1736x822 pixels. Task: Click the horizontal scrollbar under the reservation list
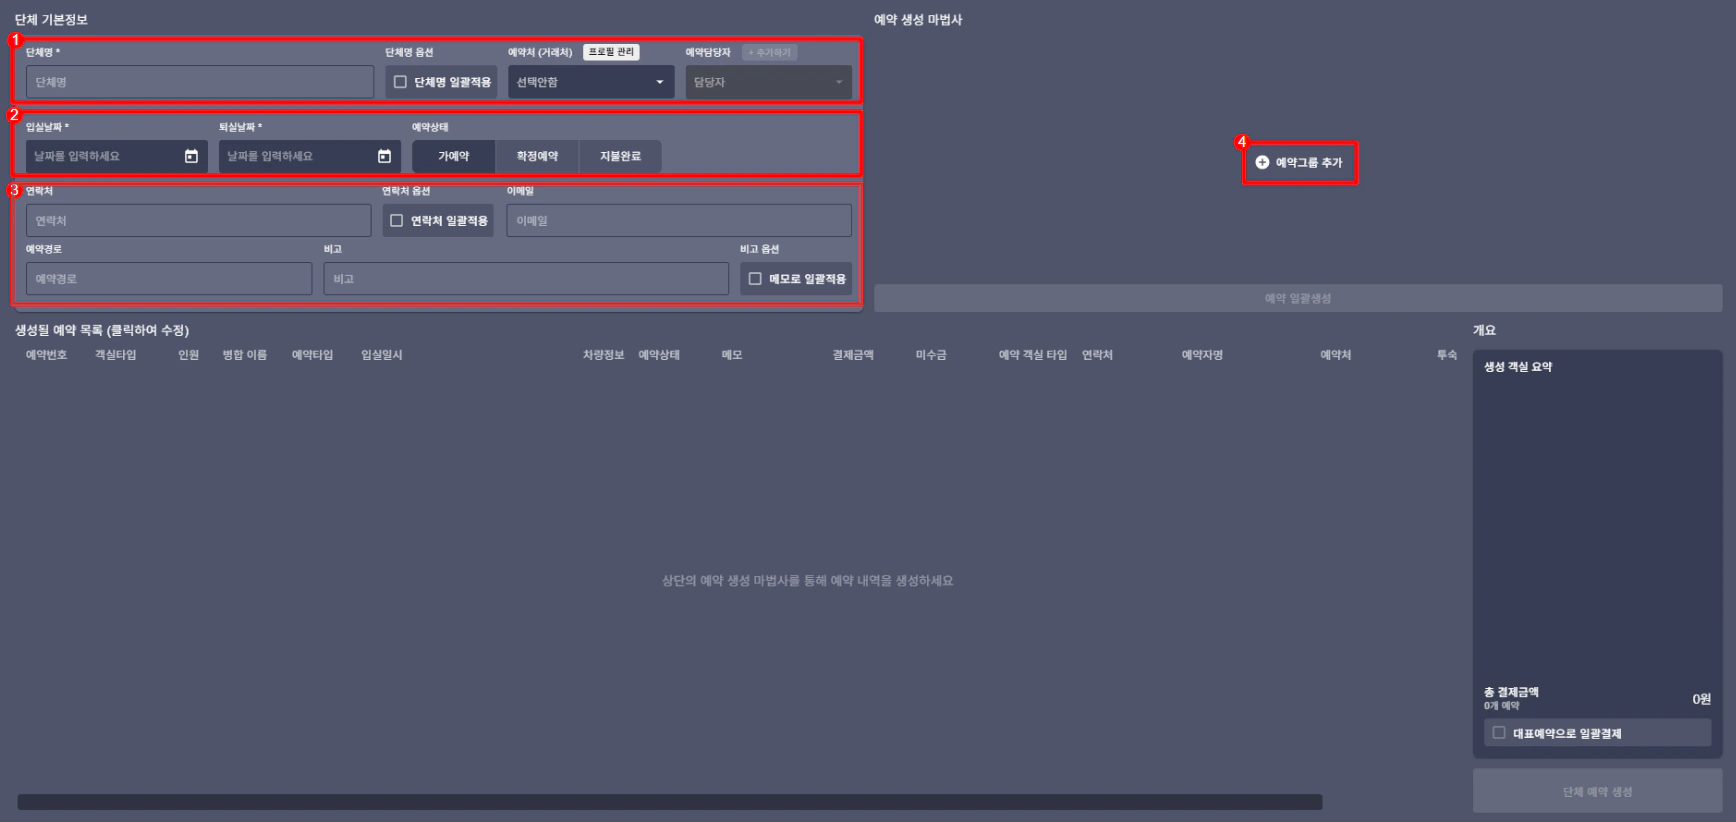click(x=670, y=802)
